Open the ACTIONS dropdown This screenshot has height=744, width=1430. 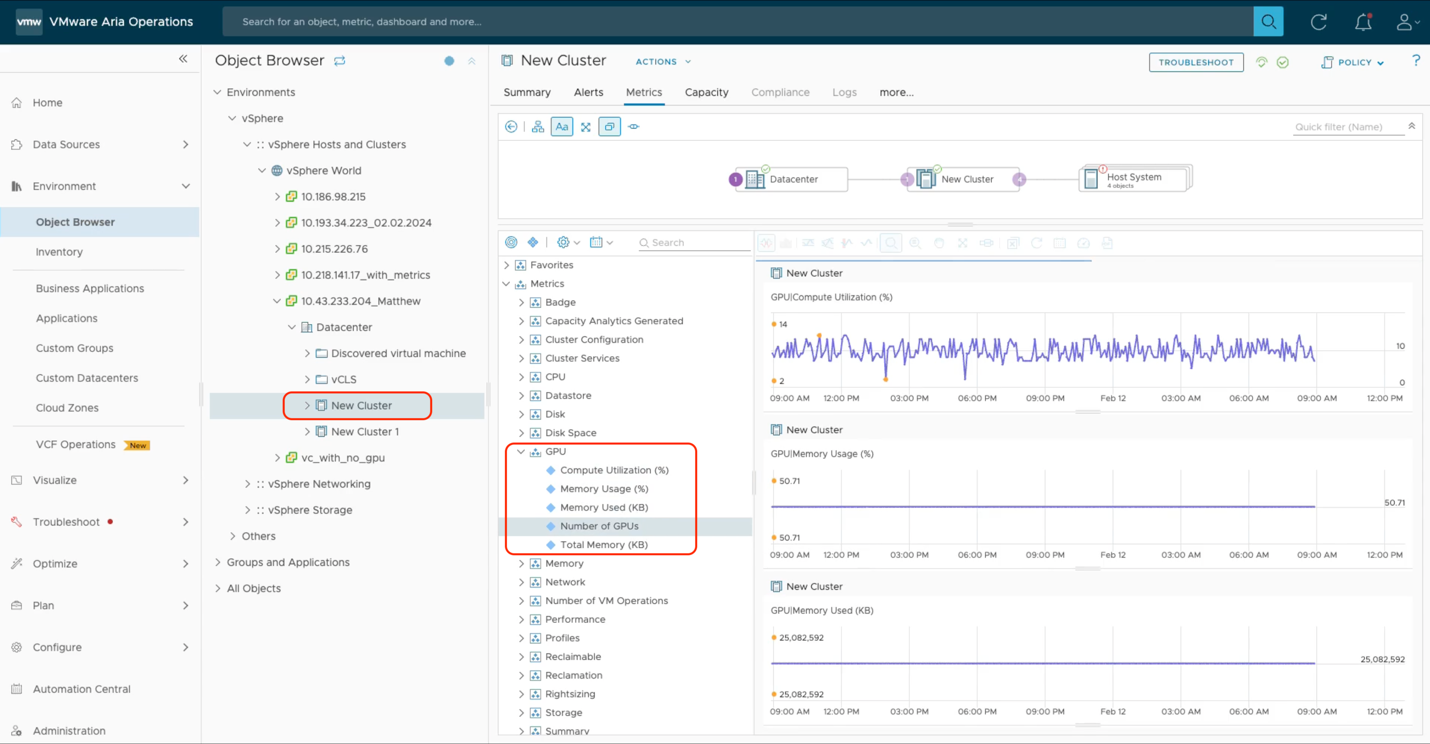pyautogui.click(x=663, y=62)
